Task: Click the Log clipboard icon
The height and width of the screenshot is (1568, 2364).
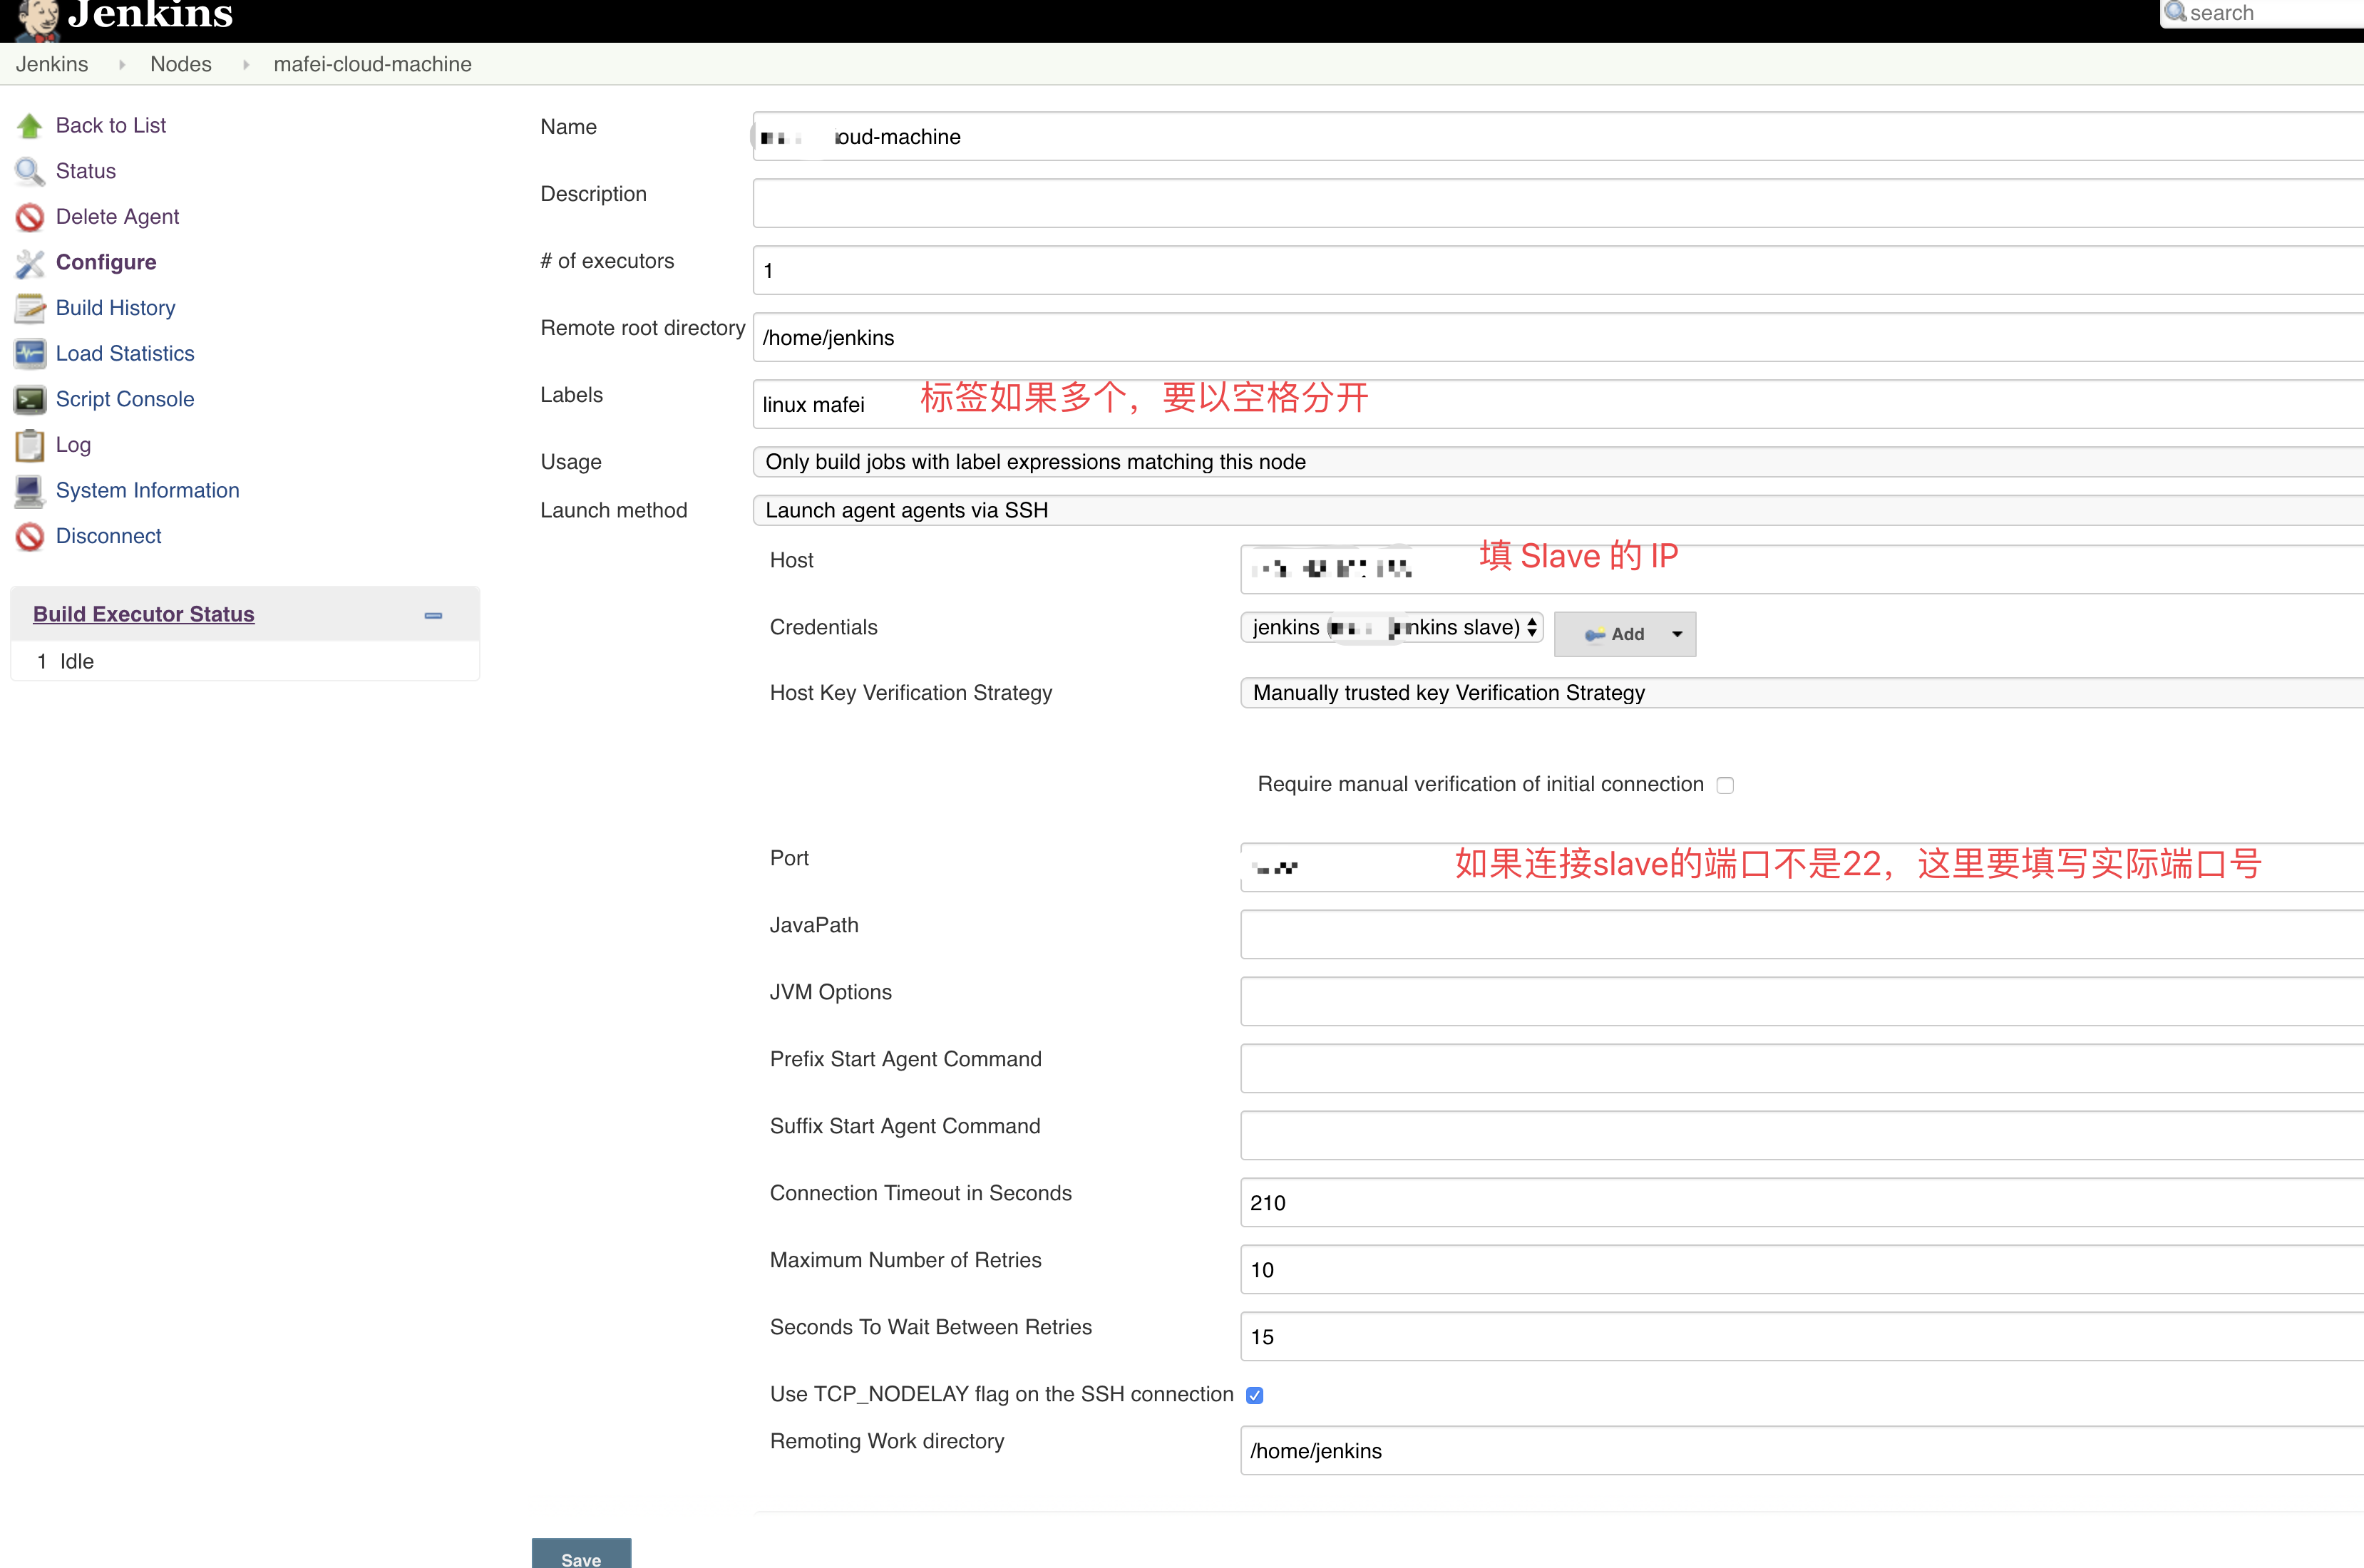Action: (x=29, y=445)
